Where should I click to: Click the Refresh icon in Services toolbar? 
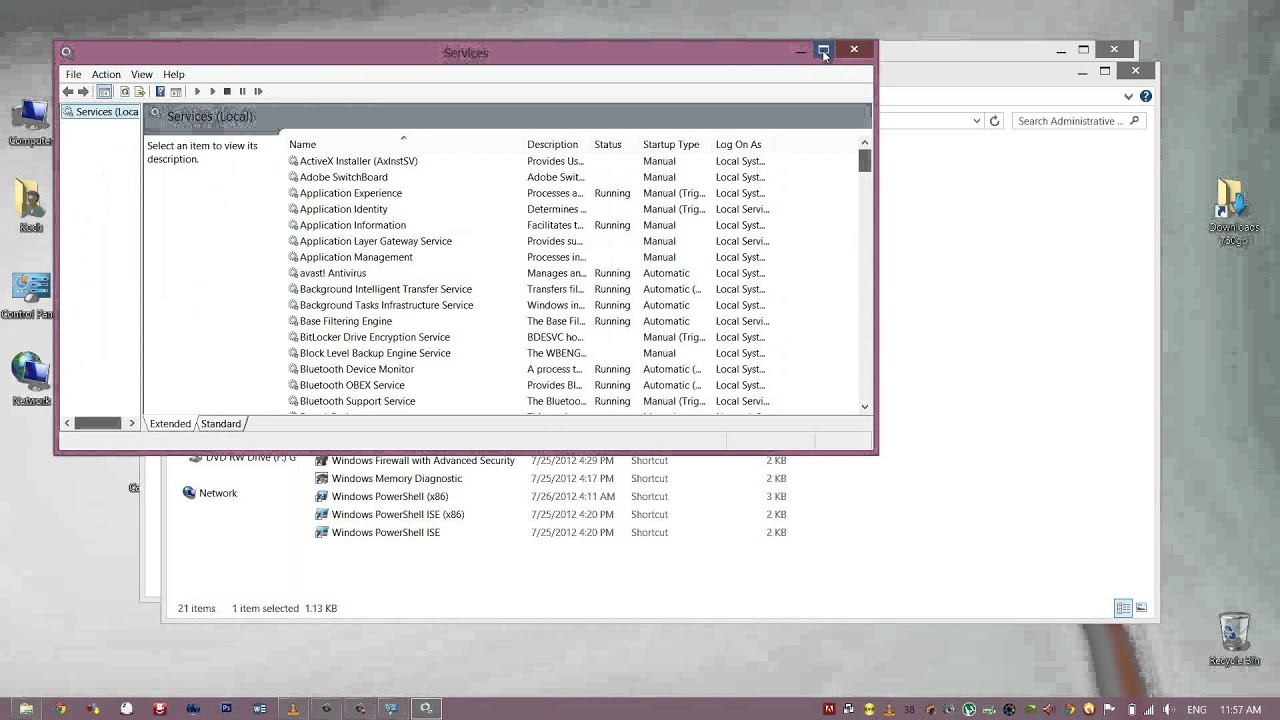point(125,91)
